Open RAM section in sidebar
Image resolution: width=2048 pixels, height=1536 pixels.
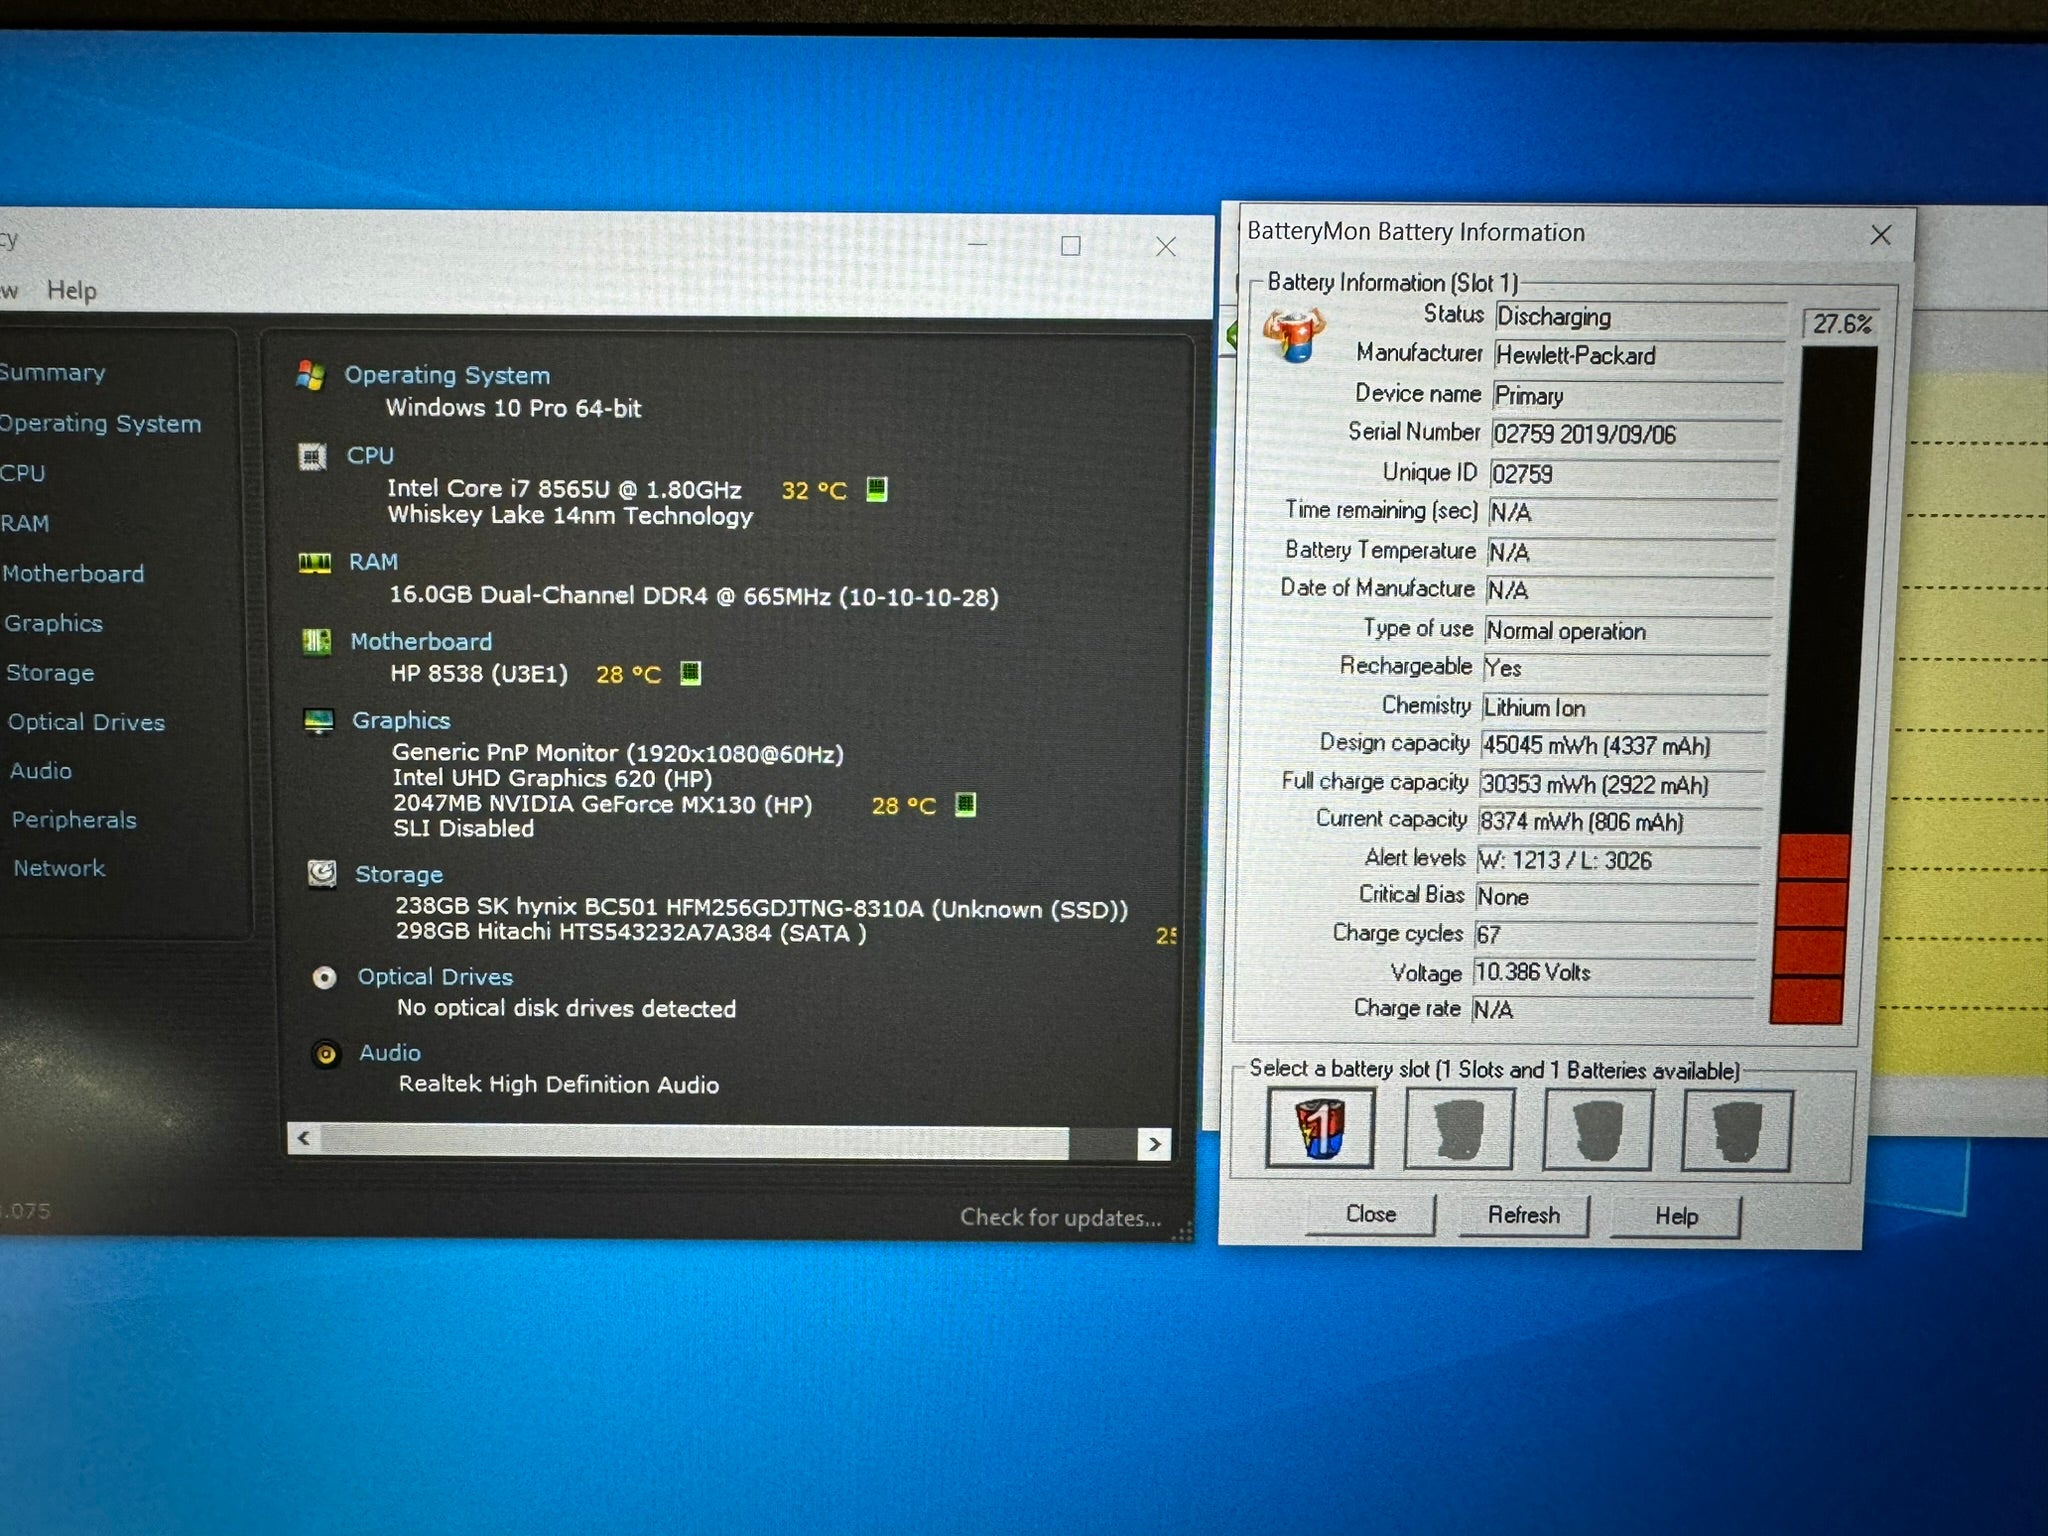click(24, 523)
